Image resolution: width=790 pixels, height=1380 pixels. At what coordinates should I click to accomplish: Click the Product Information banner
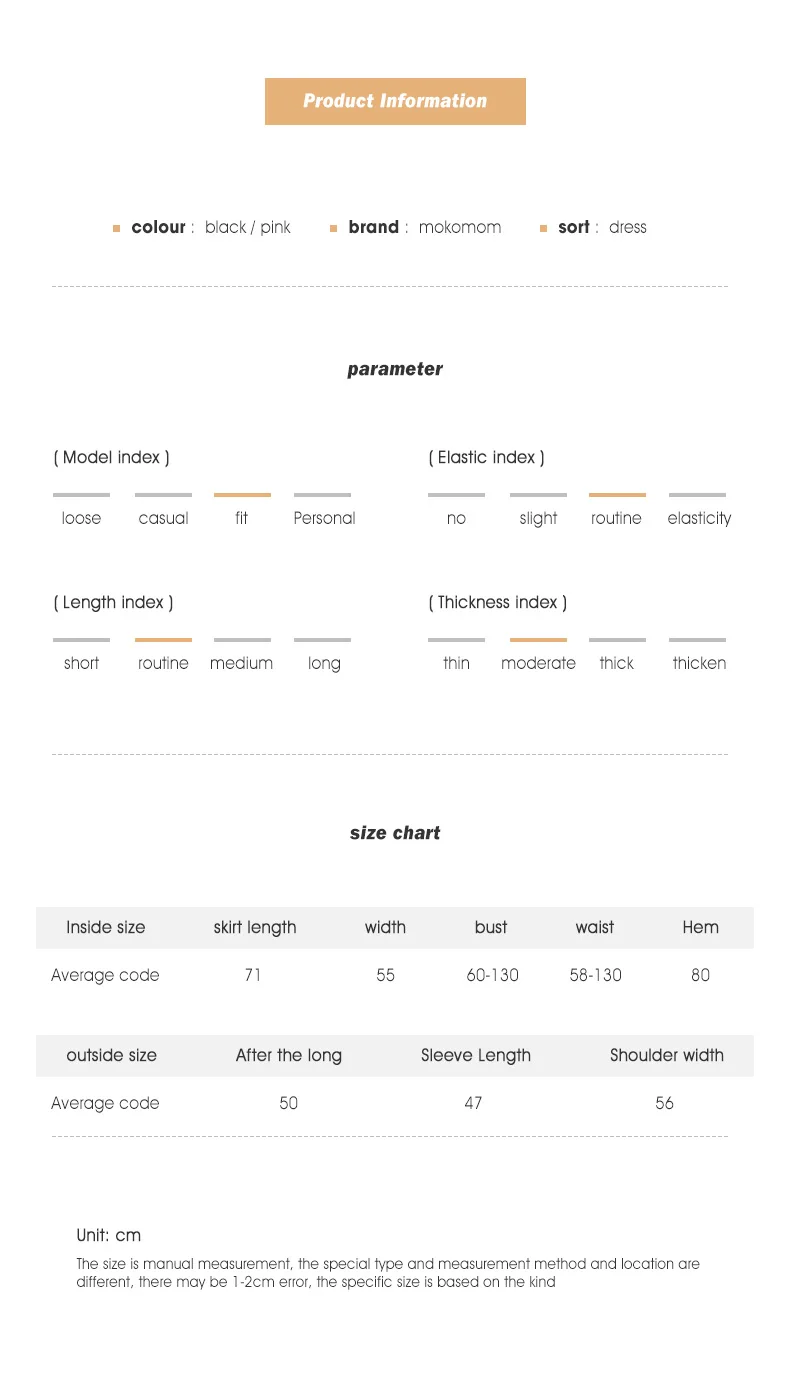(395, 101)
